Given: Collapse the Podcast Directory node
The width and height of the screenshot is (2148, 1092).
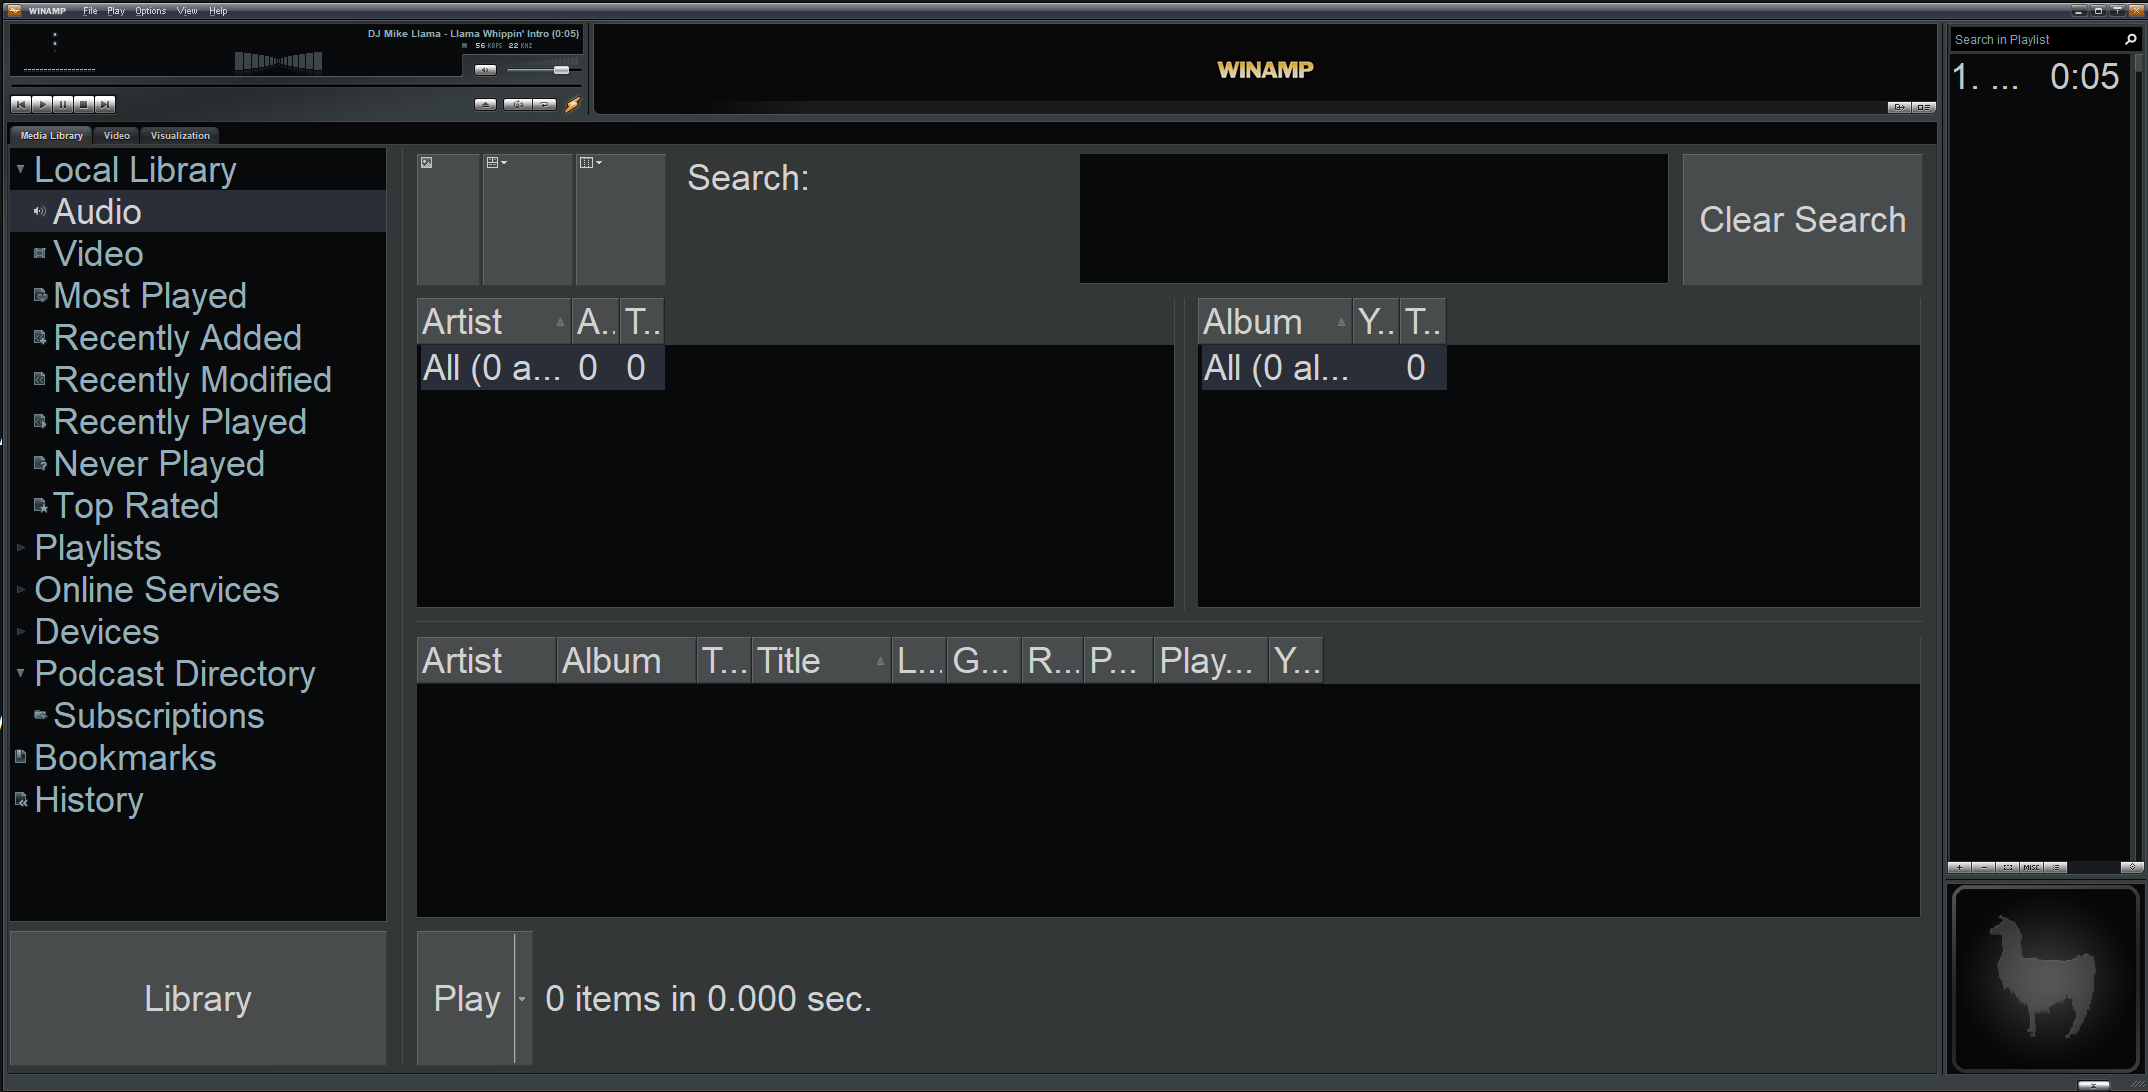Looking at the screenshot, I should click(20, 673).
